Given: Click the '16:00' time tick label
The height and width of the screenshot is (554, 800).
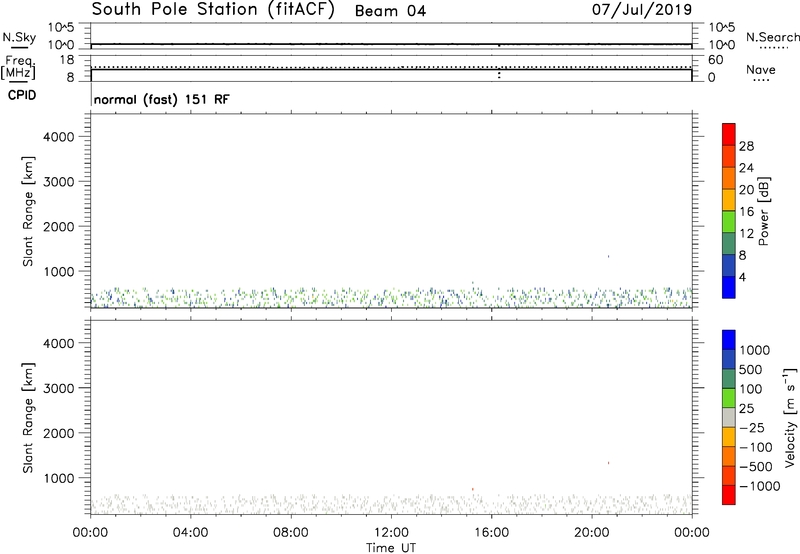Looking at the screenshot, I should tap(491, 533).
